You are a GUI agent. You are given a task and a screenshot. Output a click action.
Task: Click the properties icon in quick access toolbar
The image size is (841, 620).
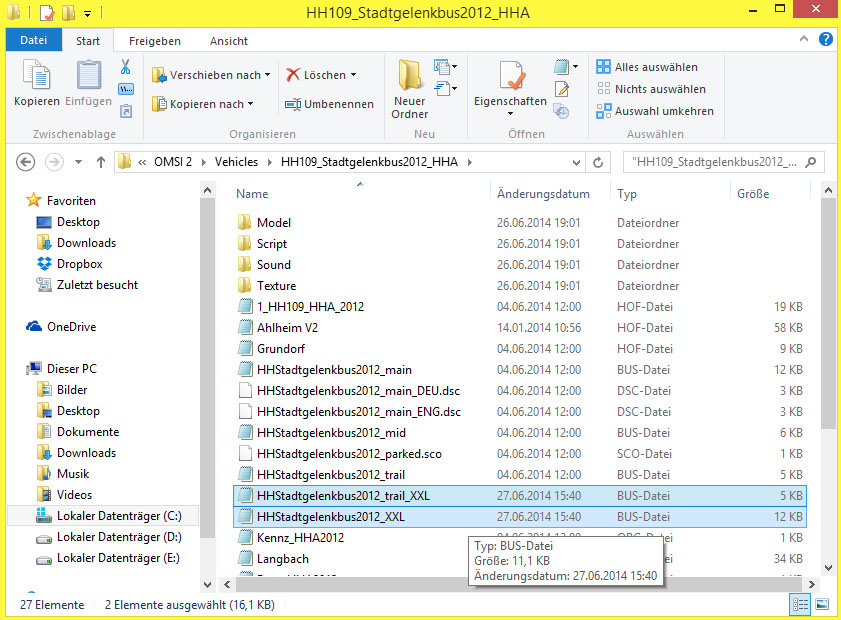point(47,12)
